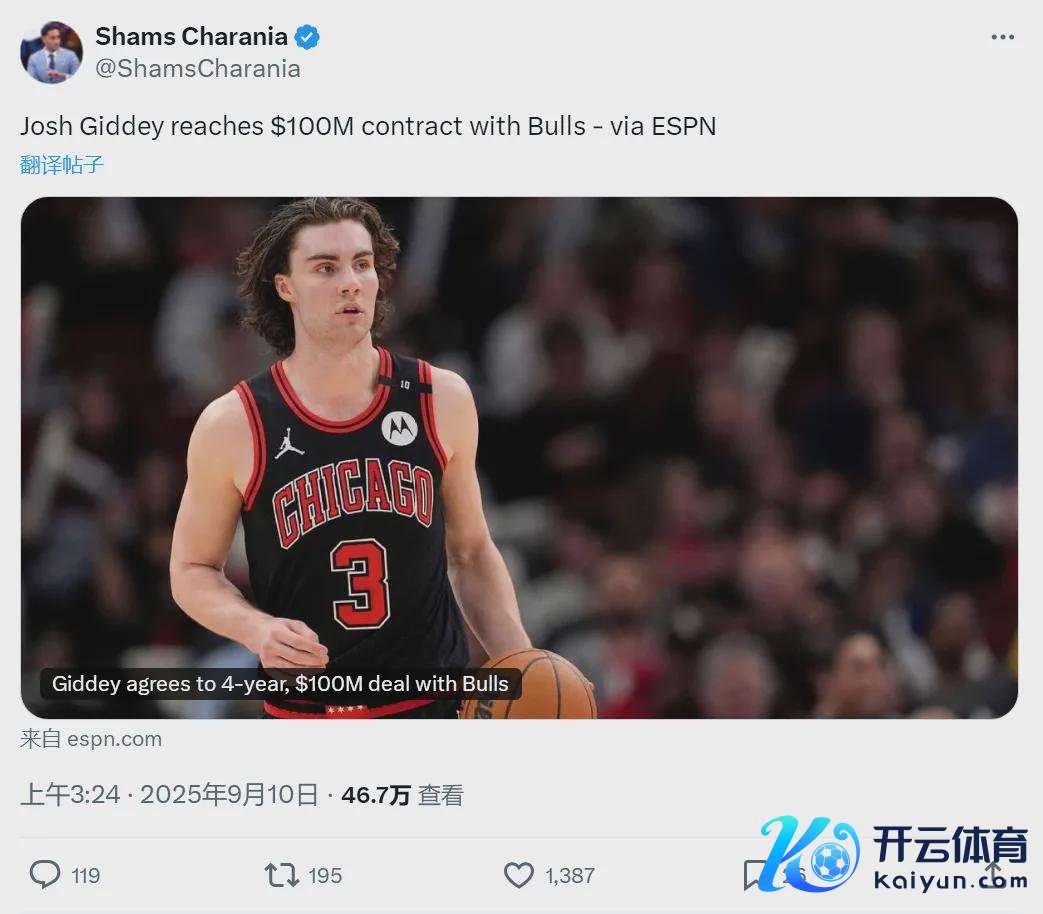Click the 上午3:24 · 2025年9月10日 timestamp
1043x914 pixels.
coord(169,795)
